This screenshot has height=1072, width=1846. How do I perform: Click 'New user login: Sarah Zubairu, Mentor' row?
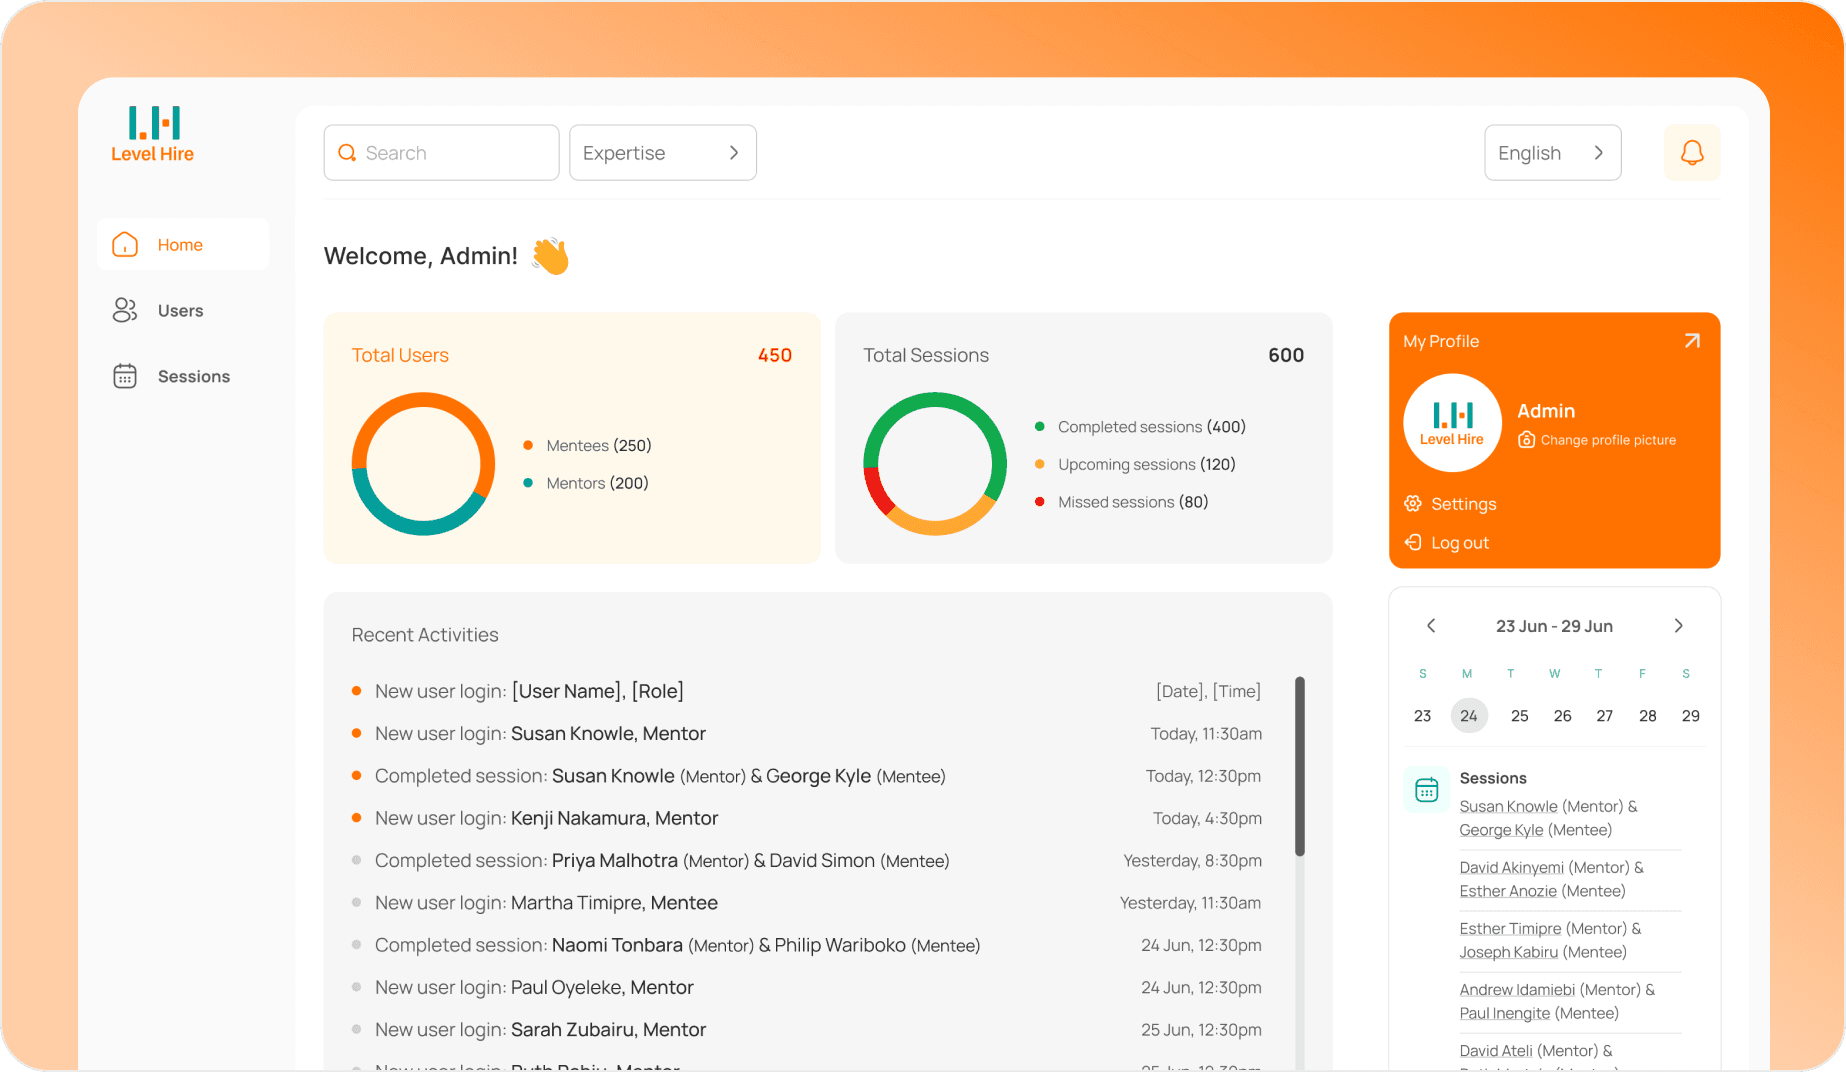pyautogui.click(x=807, y=1030)
